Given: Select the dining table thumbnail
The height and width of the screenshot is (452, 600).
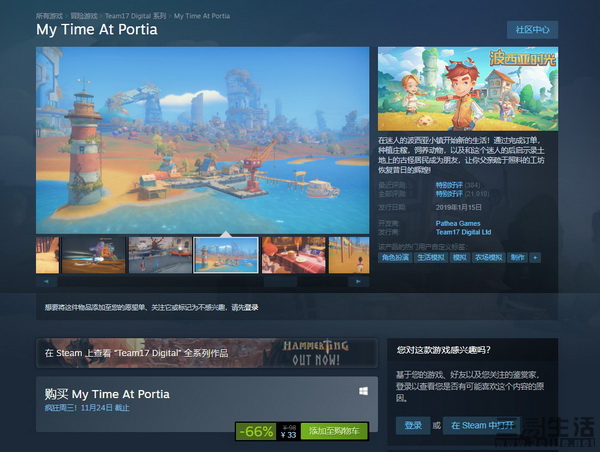Looking at the screenshot, I should (x=293, y=255).
